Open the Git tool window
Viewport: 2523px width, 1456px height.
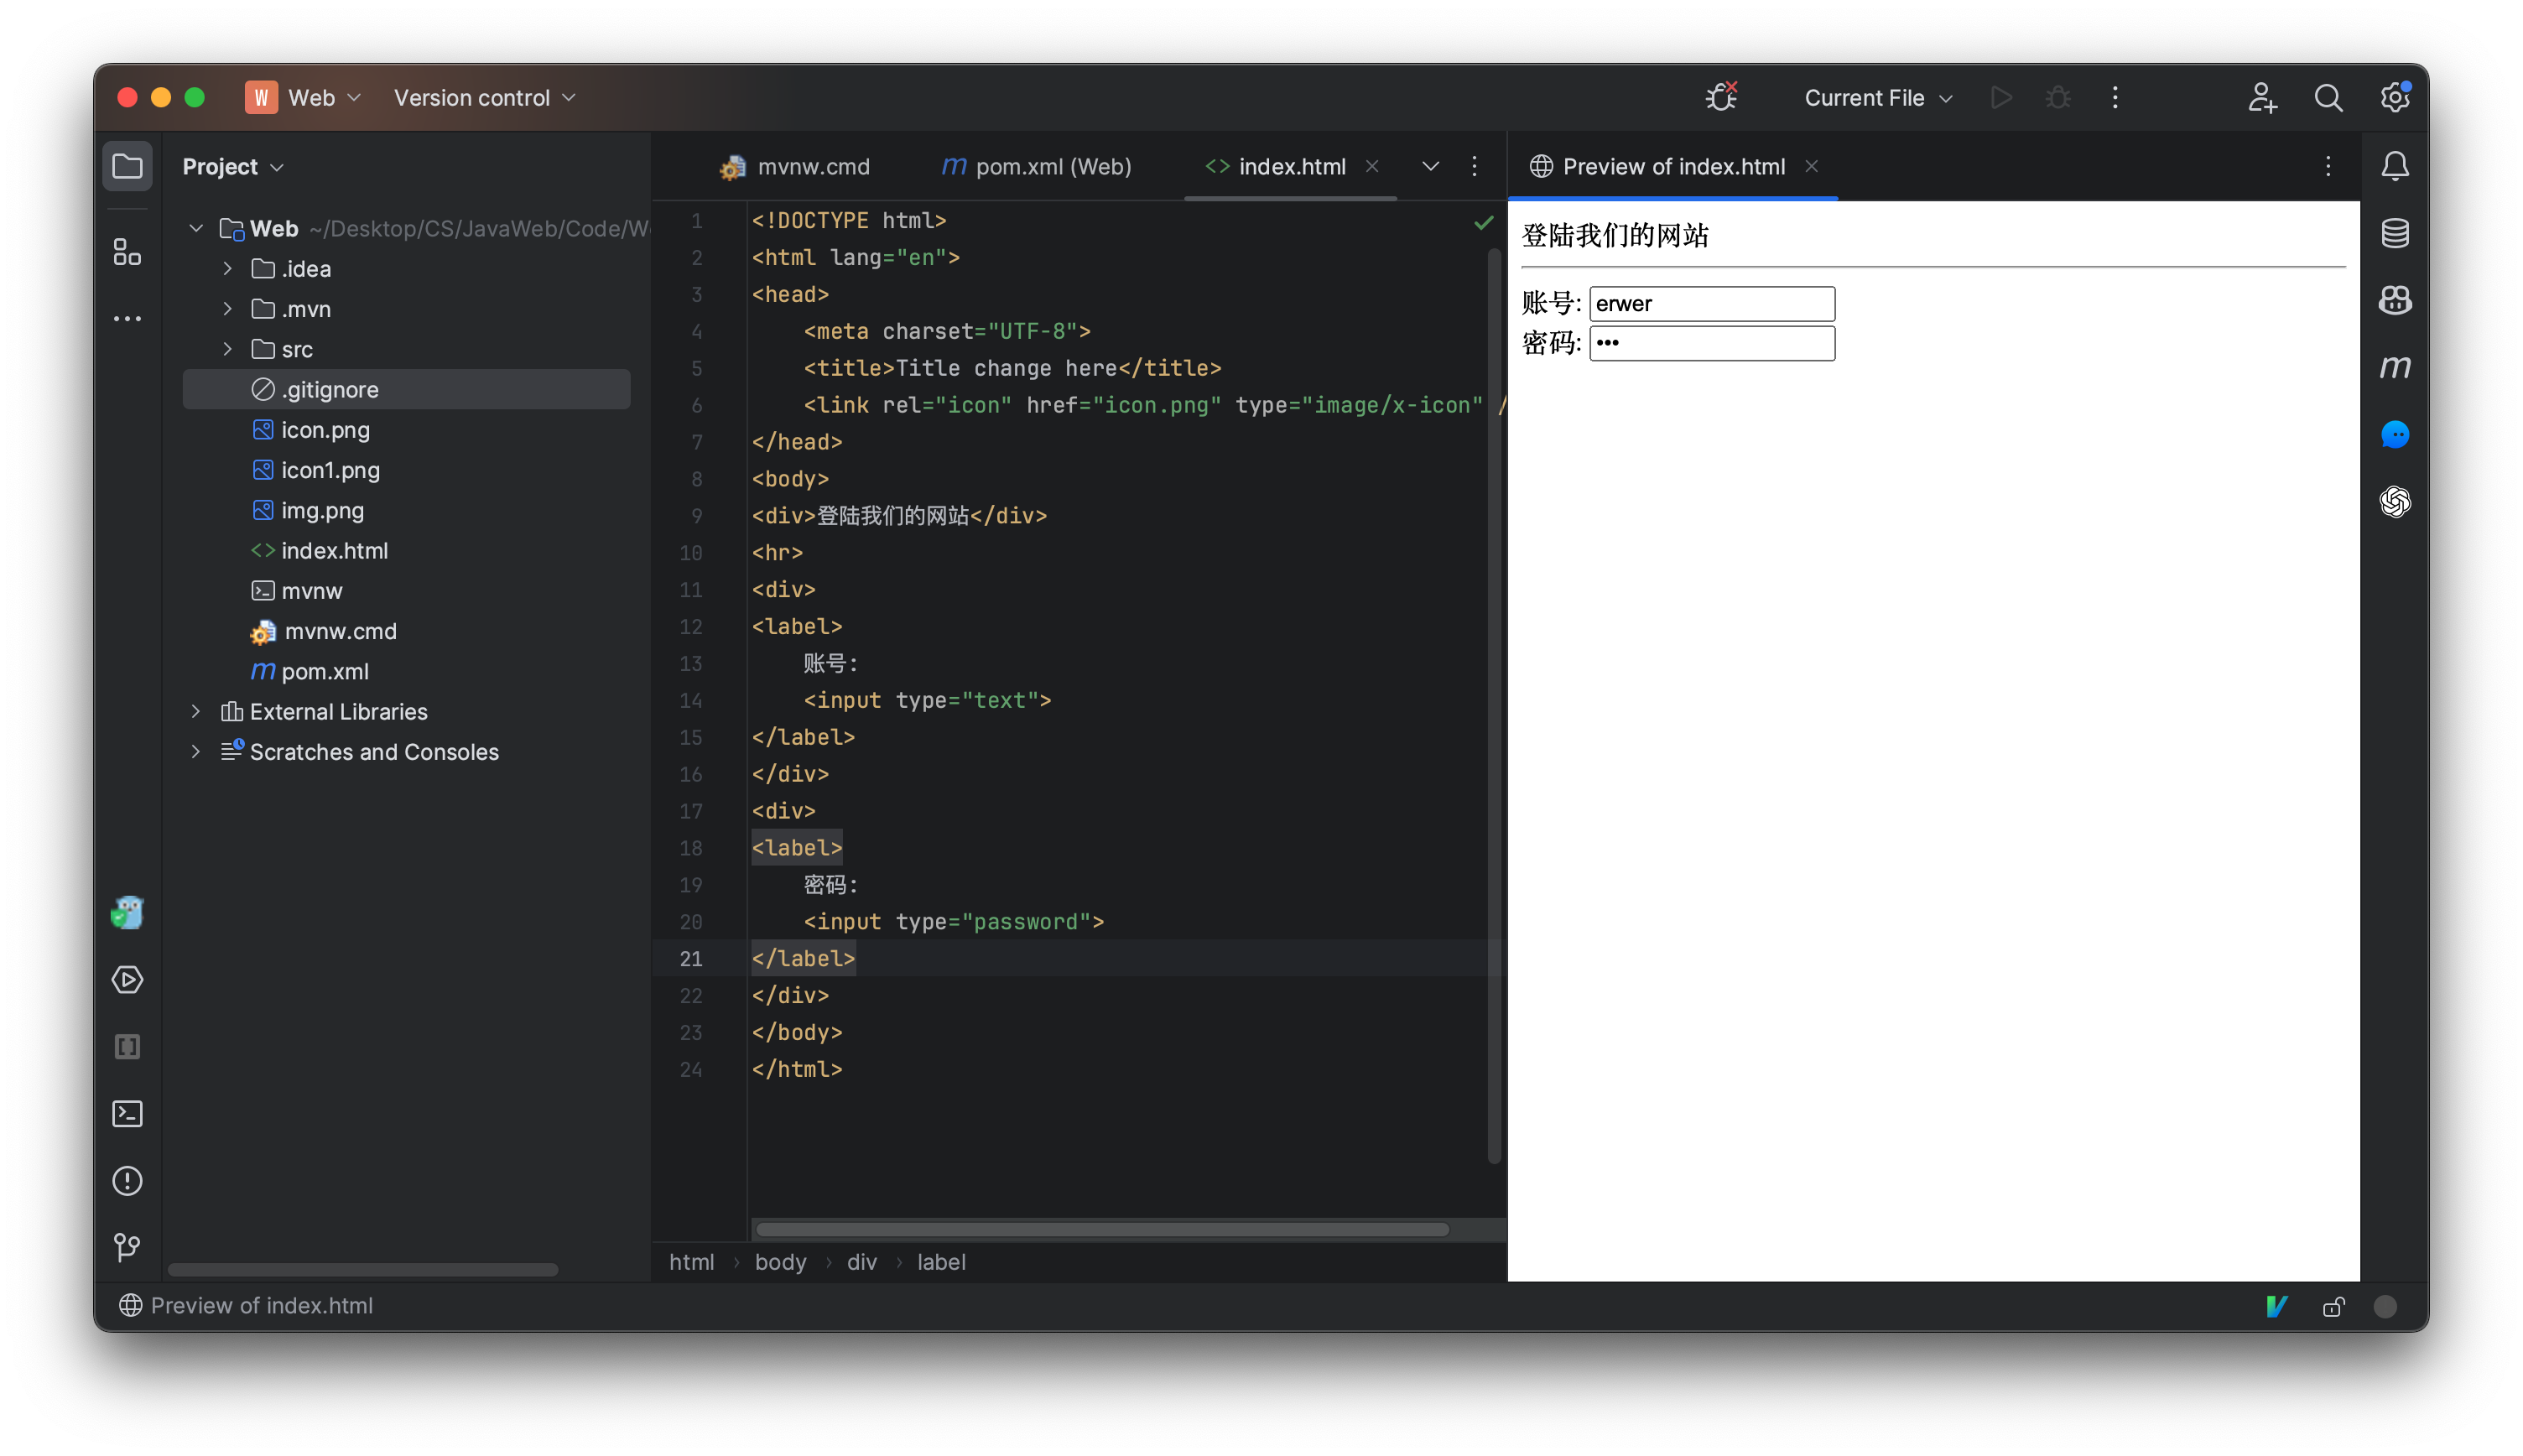coord(127,1246)
